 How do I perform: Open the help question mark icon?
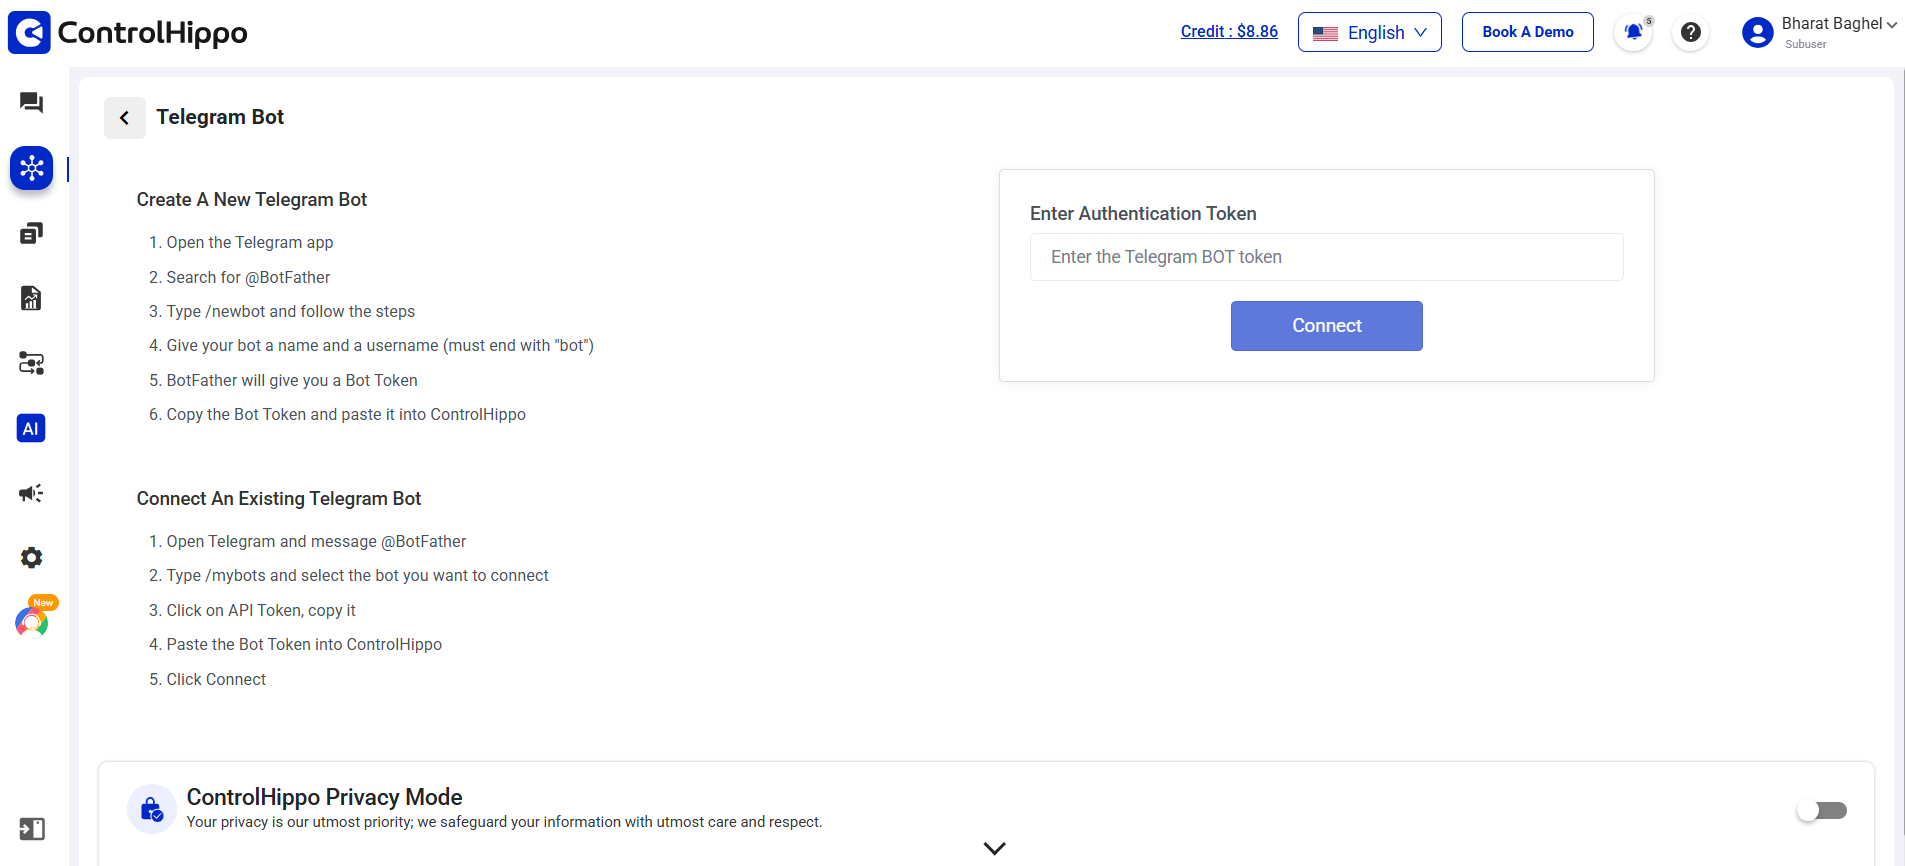pos(1690,32)
